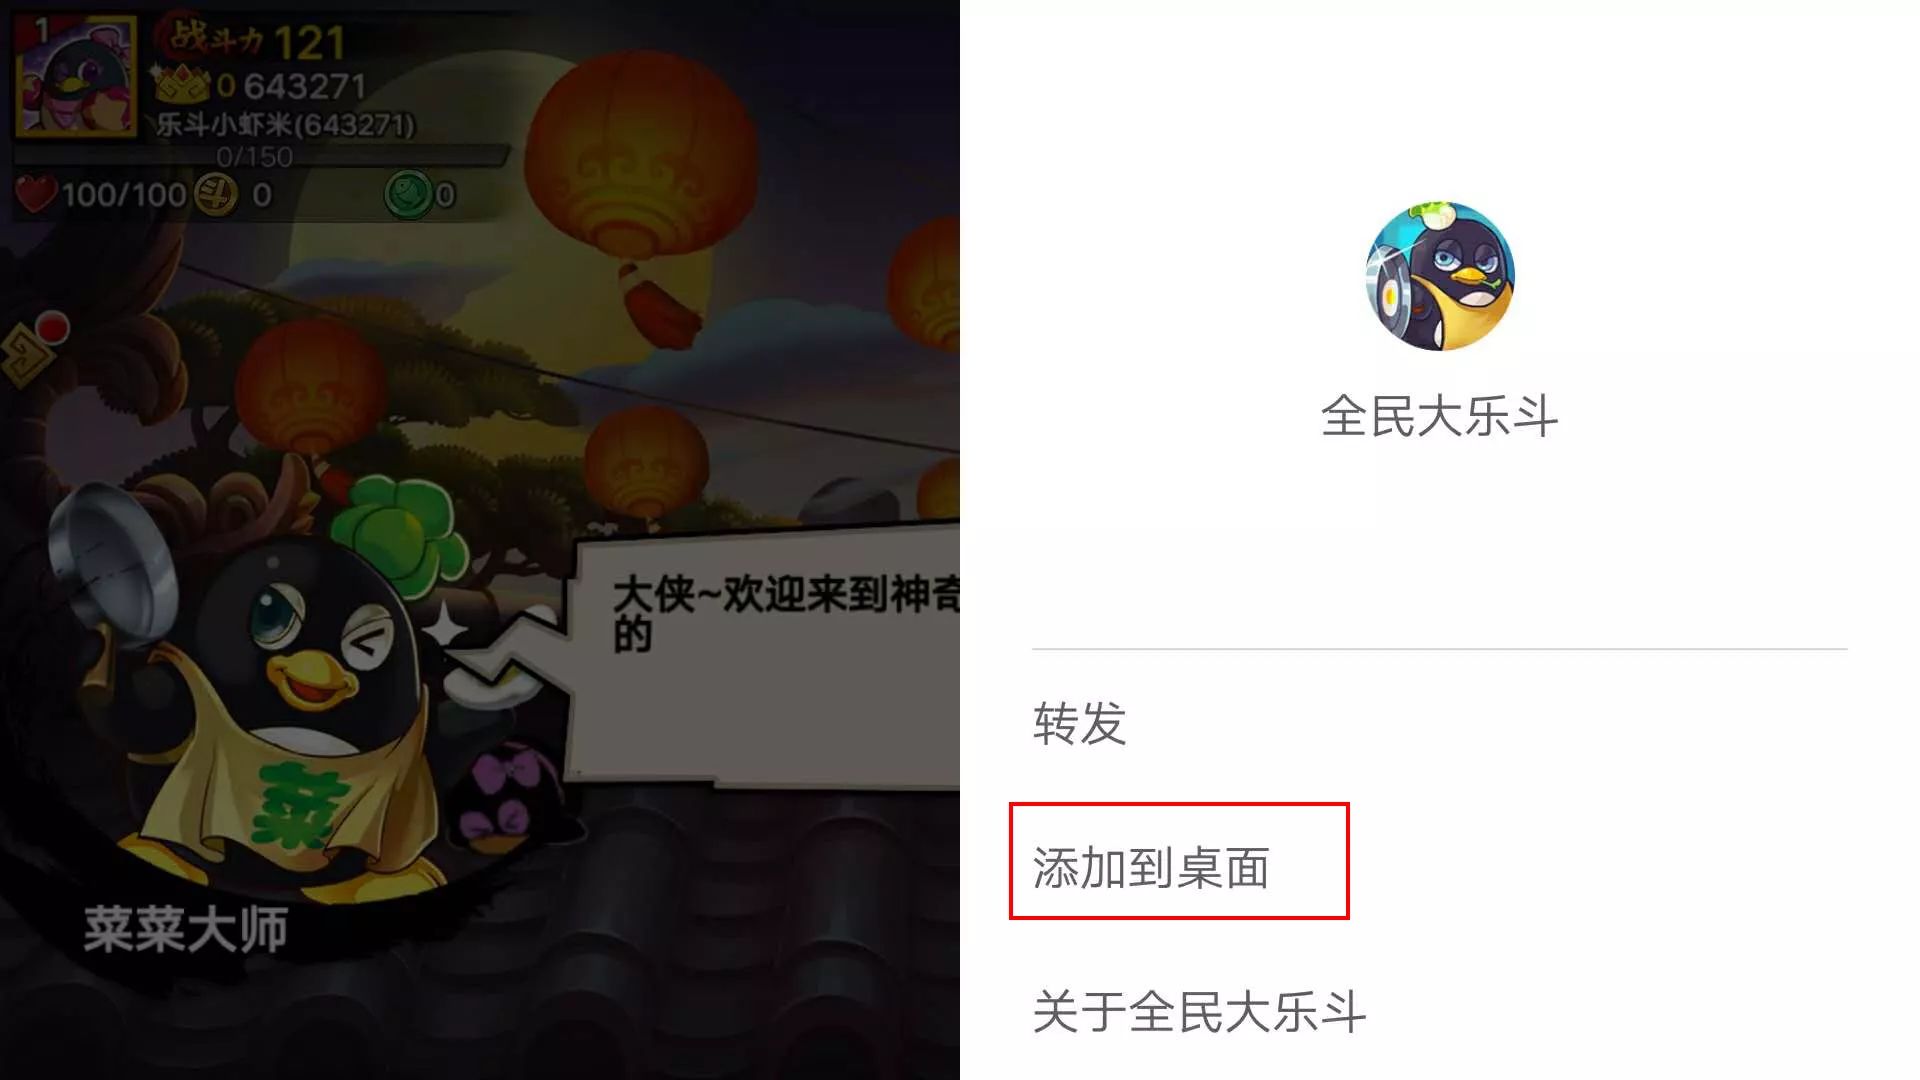Click the gold crown icon
The image size is (1920, 1080).
182,85
